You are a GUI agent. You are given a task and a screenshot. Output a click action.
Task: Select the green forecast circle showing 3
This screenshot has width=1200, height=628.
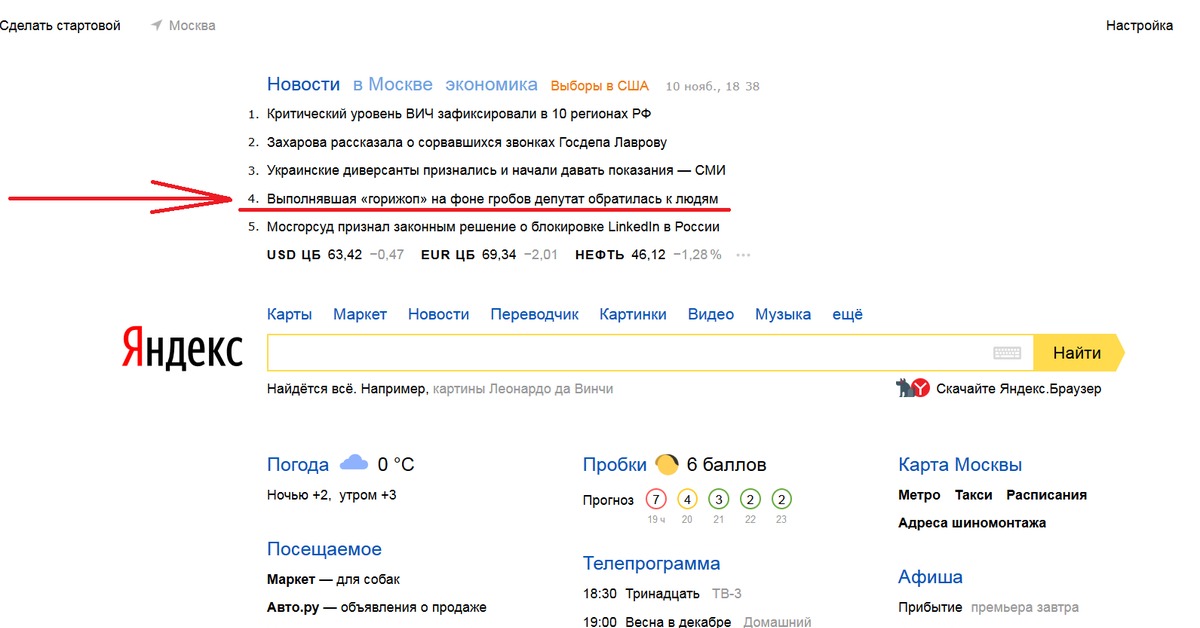[718, 498]
